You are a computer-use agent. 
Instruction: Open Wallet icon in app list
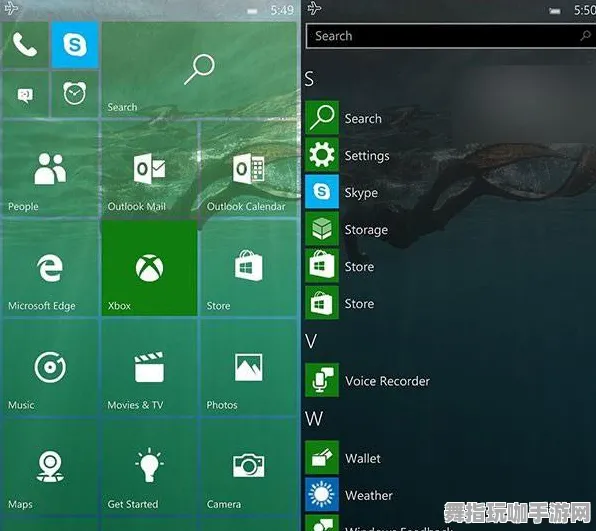coord(322,458)
